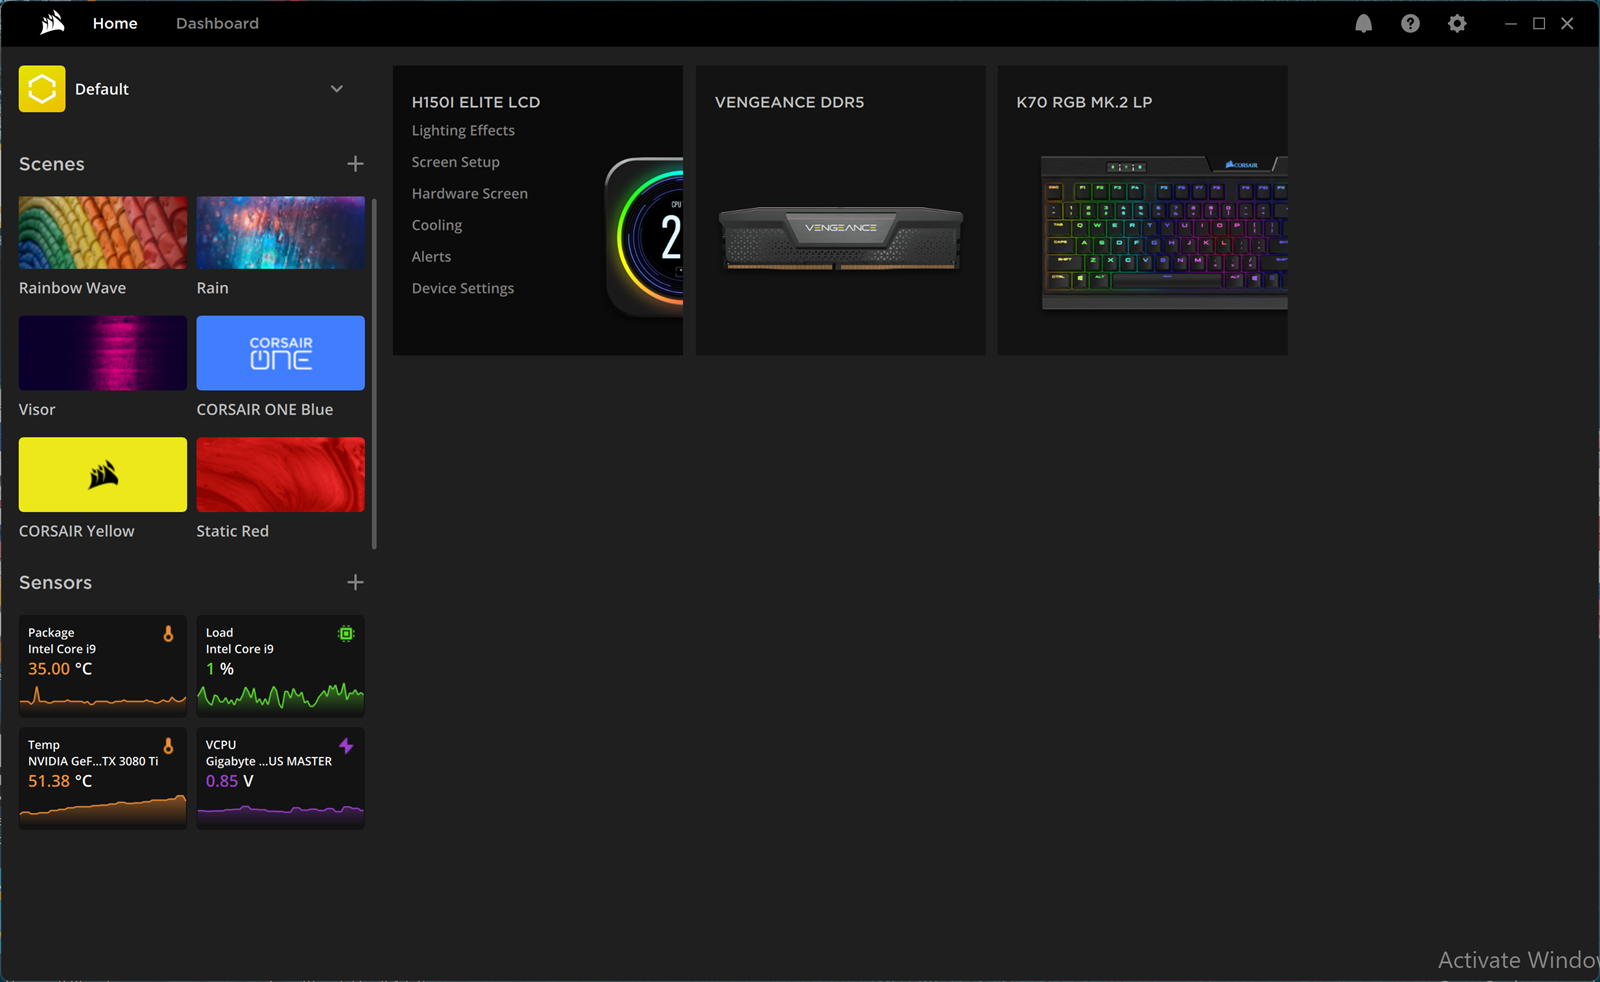
Task: Open the Package Intel Core i9 sensor
Action: (103, 665)
